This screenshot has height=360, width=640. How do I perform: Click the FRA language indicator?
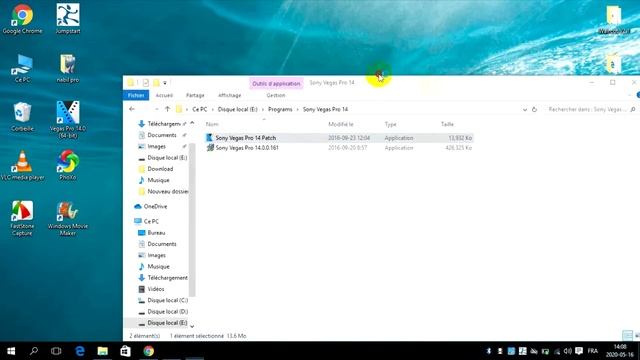click(593, 351)
